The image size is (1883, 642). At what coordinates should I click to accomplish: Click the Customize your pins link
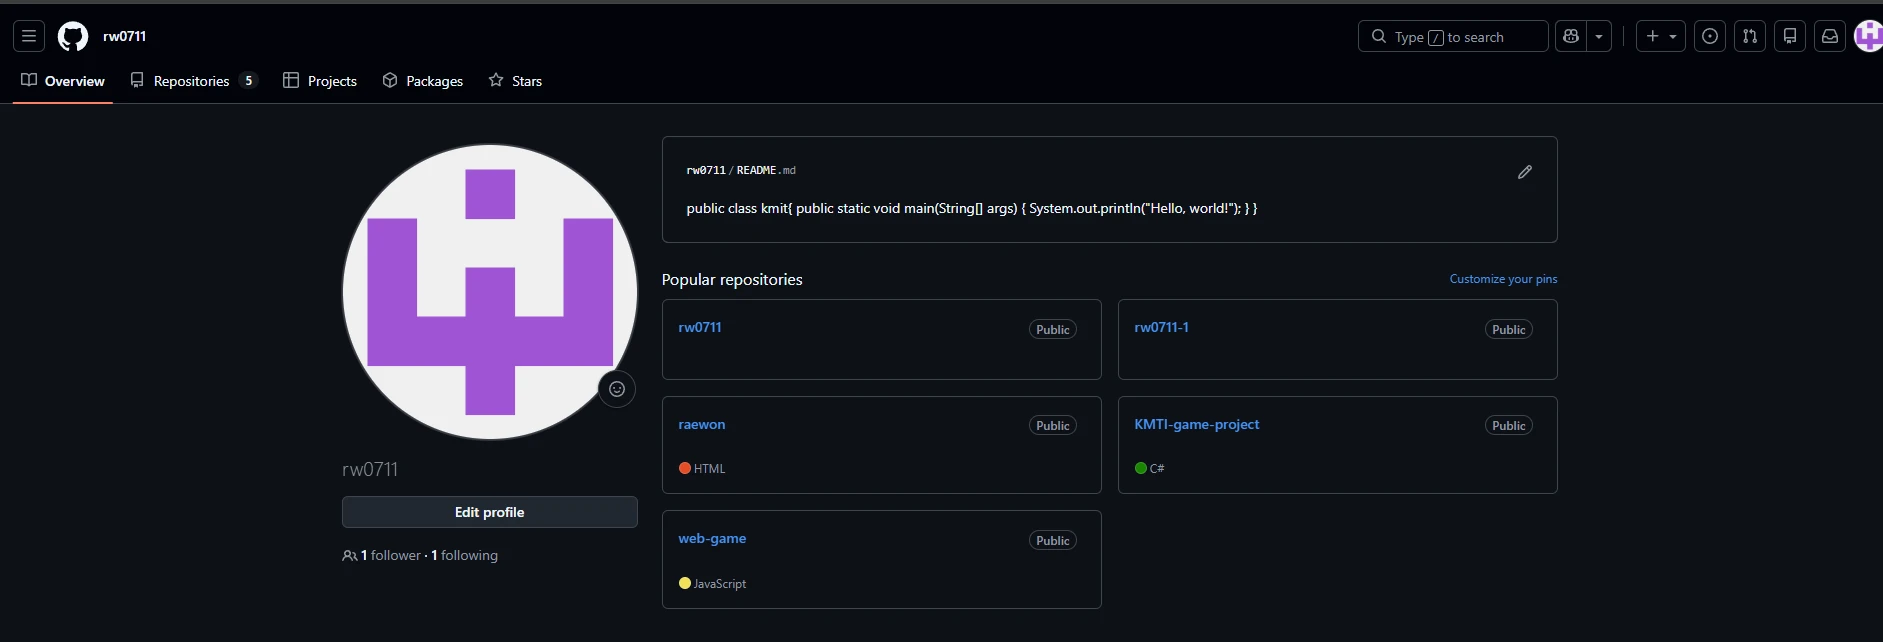1503,279
